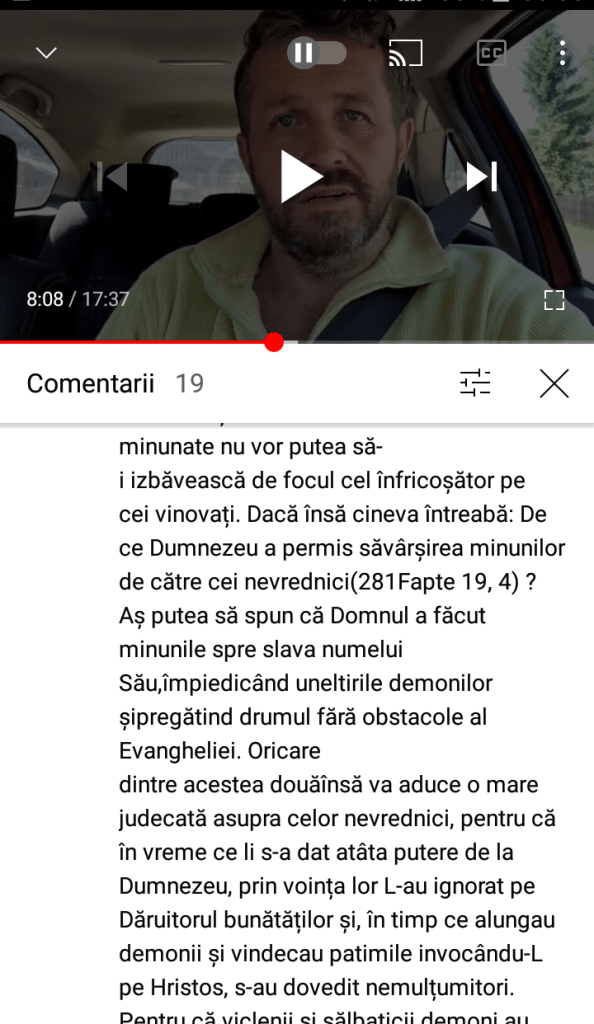
Task: Play the paused video
Action: 301,176
